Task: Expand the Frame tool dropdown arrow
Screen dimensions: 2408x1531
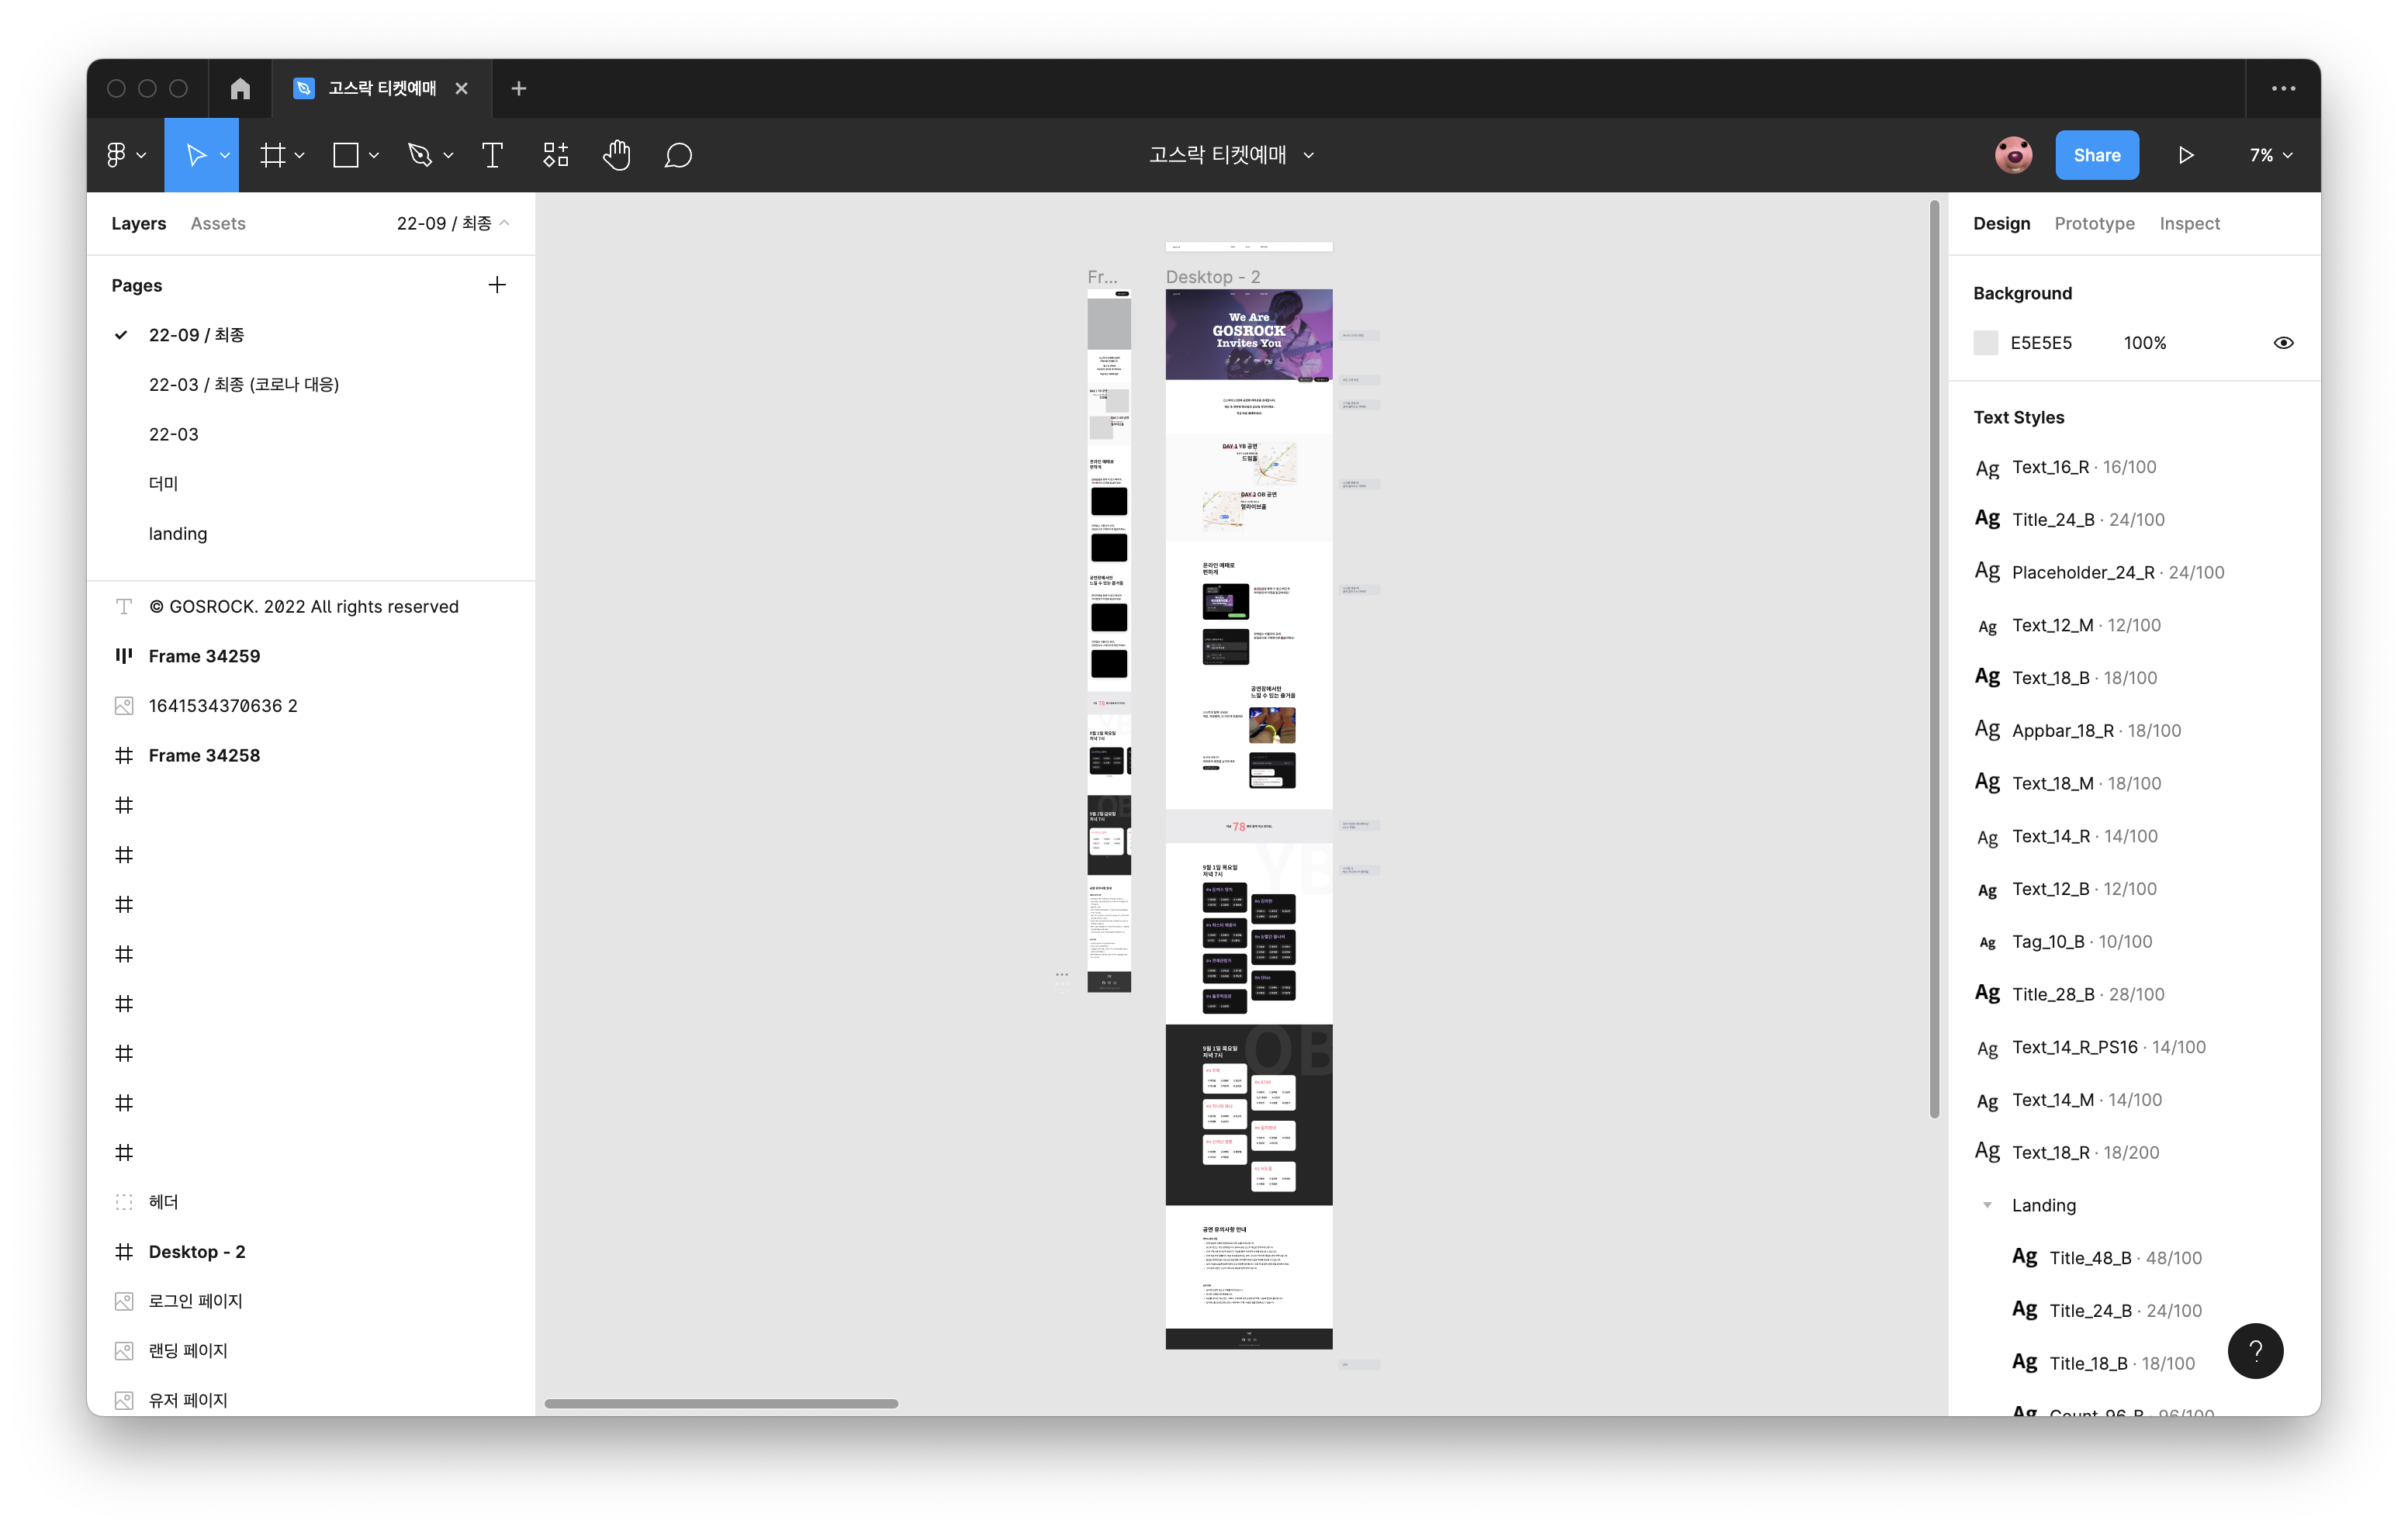Action: (x=300, y=155)
